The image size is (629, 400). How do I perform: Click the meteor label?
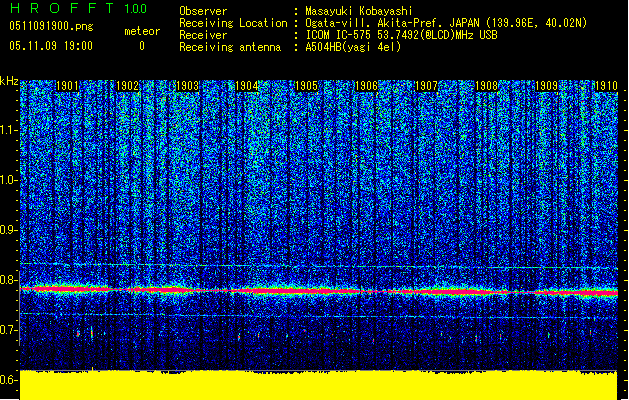click(142, 31)
